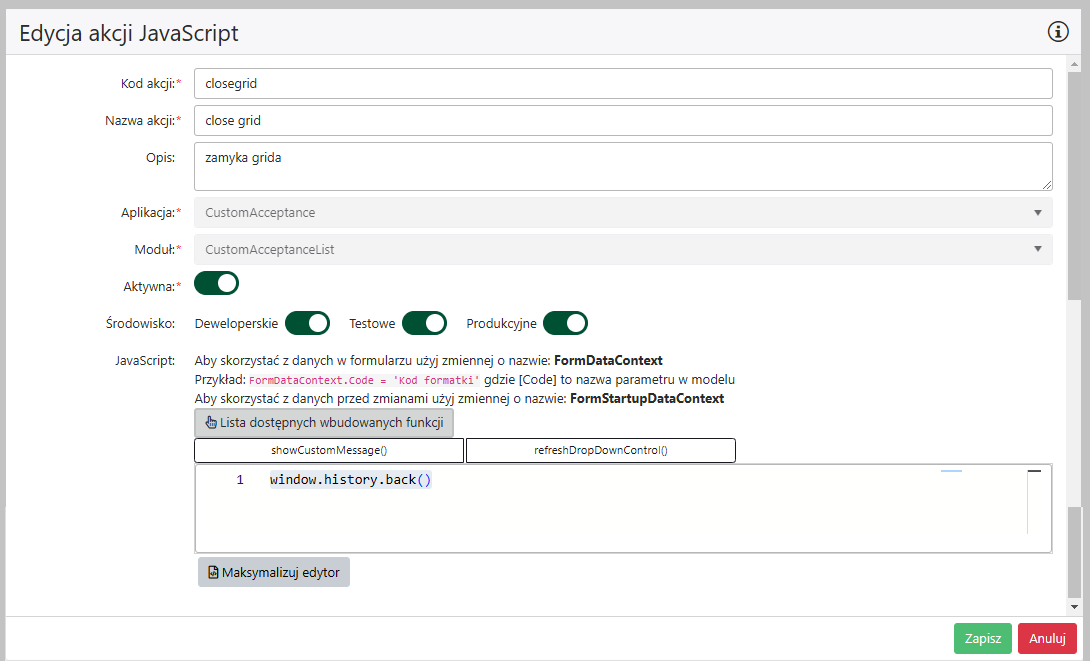This screenshot has width=1090, height=661.
Task: Click into the Opis textarea
Action: tap(622, 165)
